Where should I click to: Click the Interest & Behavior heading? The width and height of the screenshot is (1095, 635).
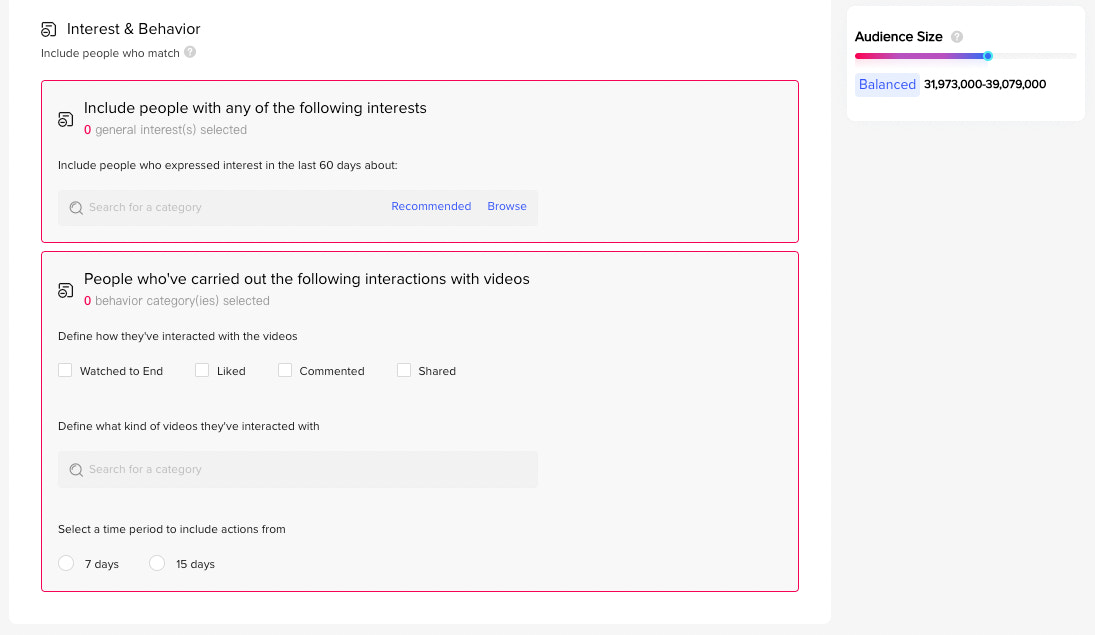(x=134, y=29)
